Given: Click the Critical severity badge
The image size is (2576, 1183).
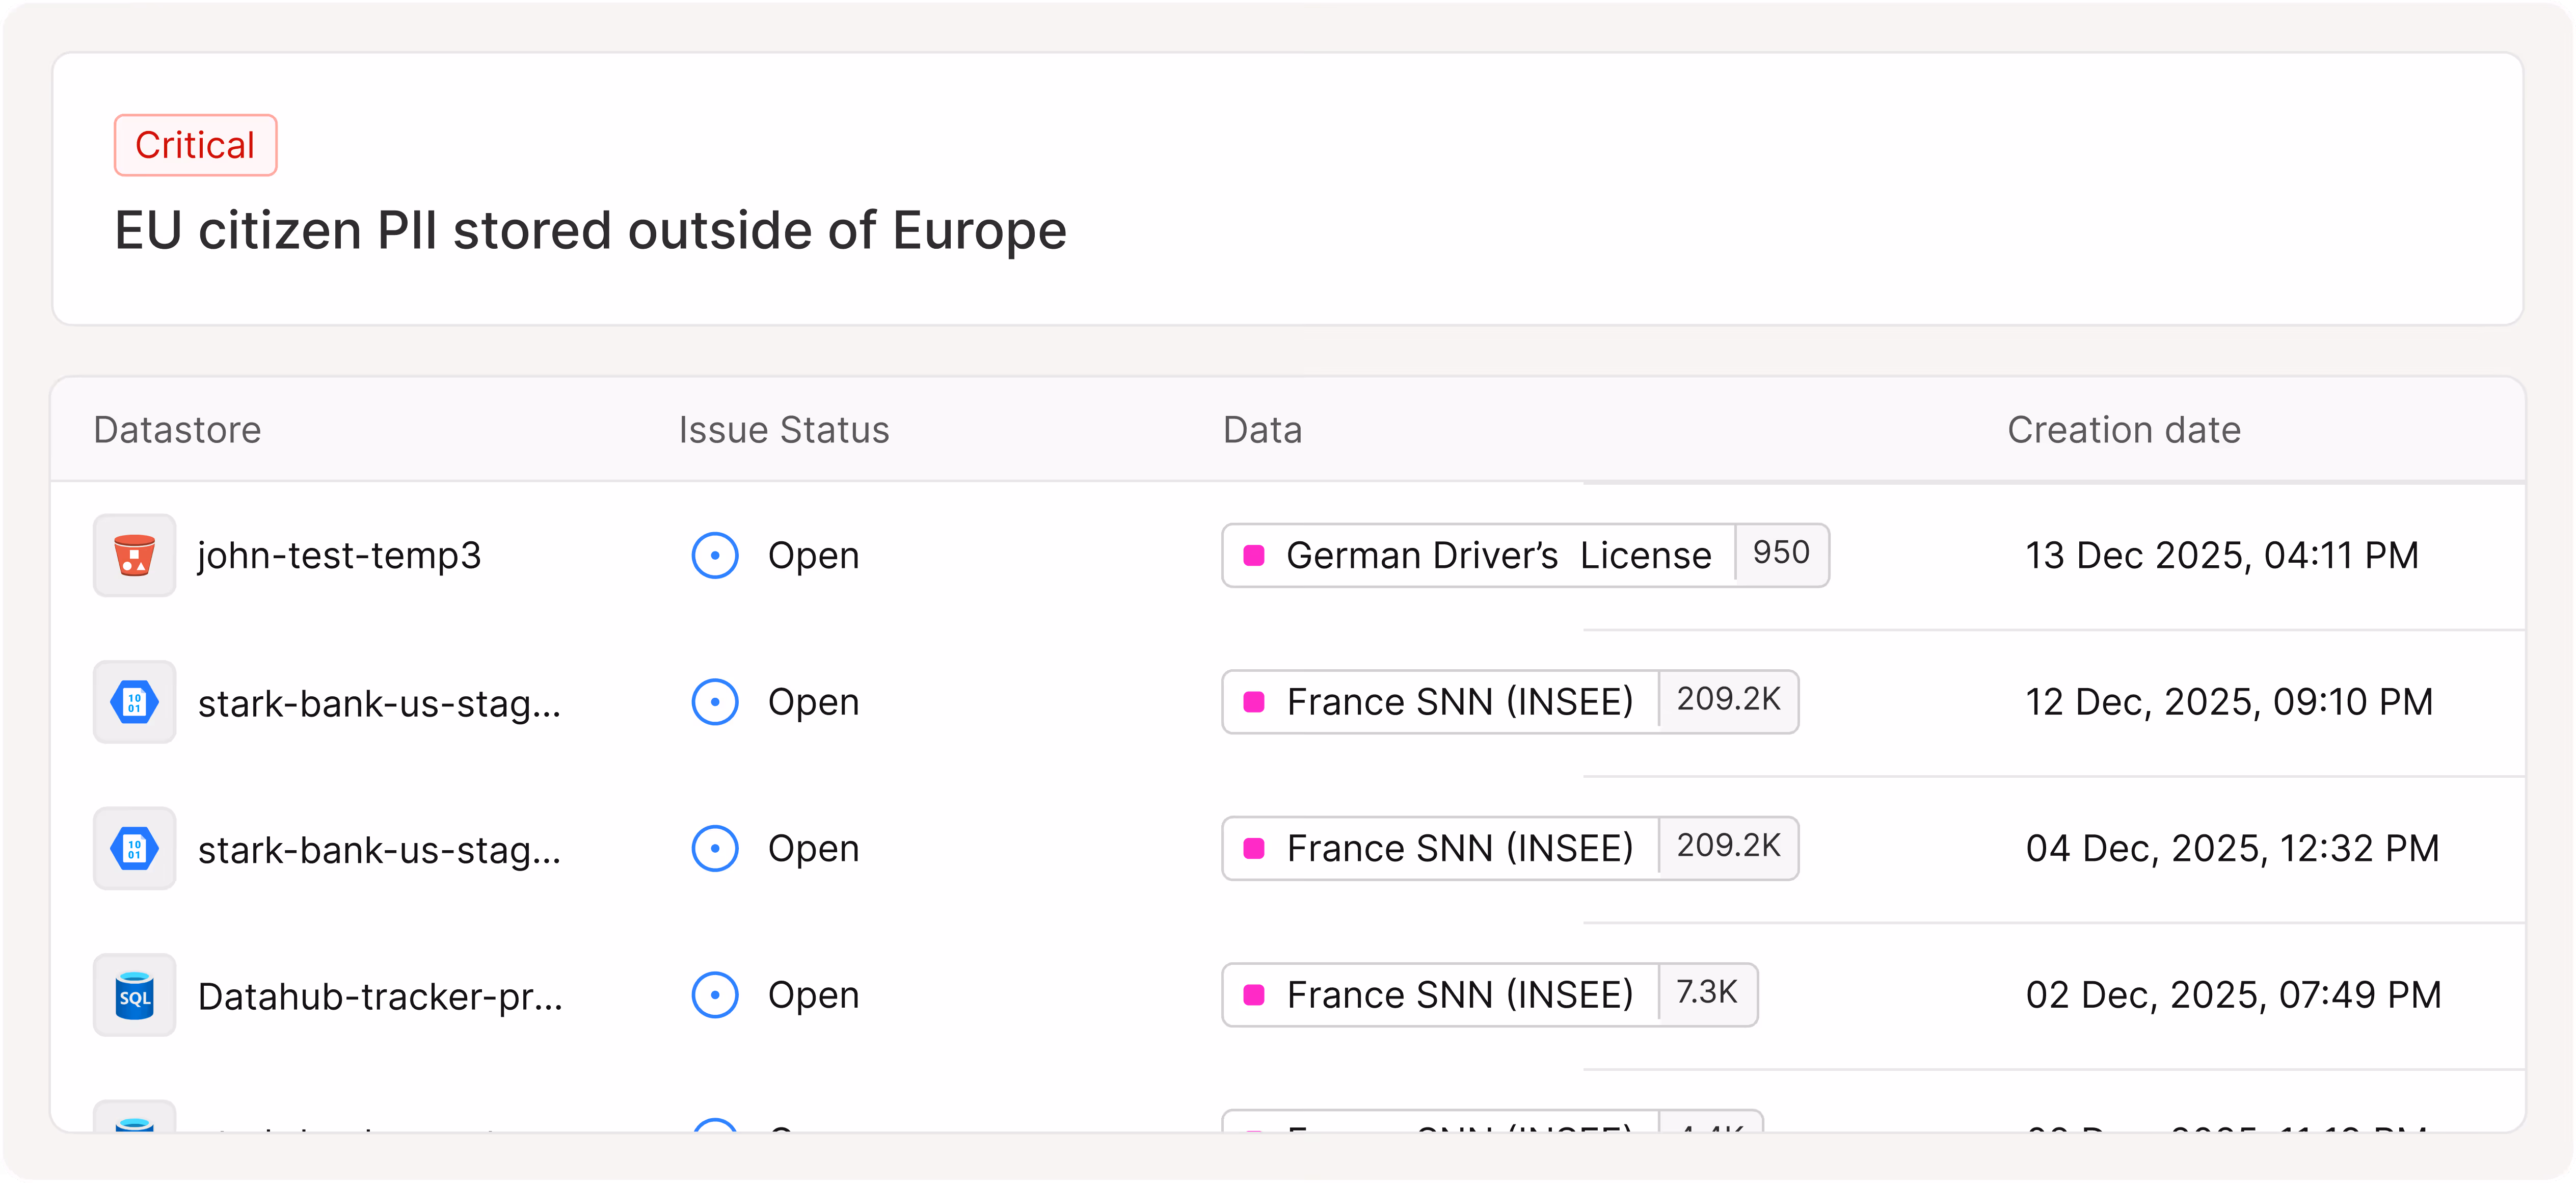Looking at the screenshot, I should (x=195, y=145).
